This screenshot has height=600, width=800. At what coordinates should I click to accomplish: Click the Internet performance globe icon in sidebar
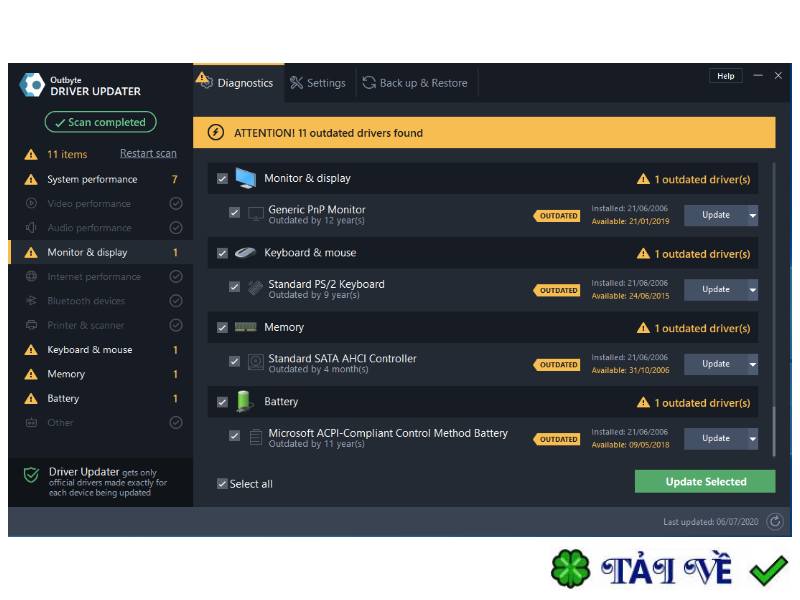[31, 277]
